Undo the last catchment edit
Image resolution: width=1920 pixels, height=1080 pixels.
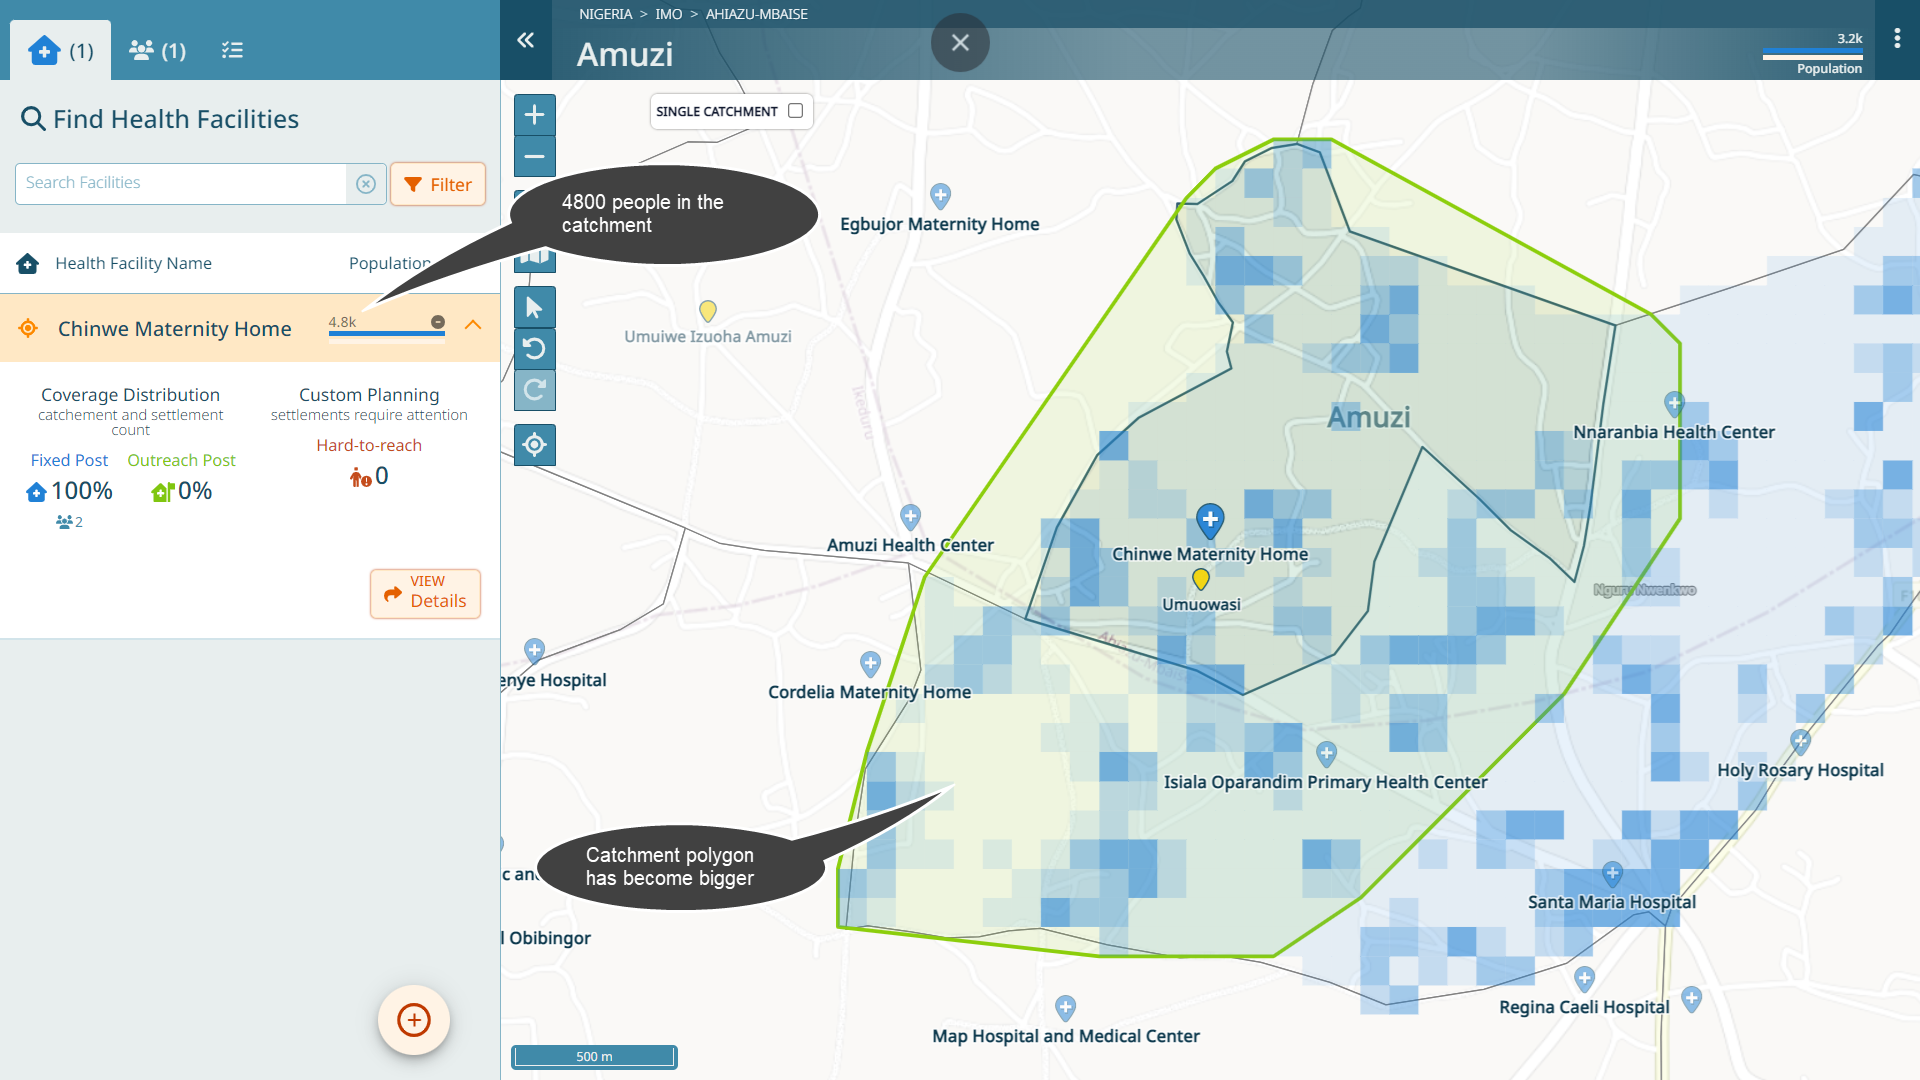(x=535, y=349)
